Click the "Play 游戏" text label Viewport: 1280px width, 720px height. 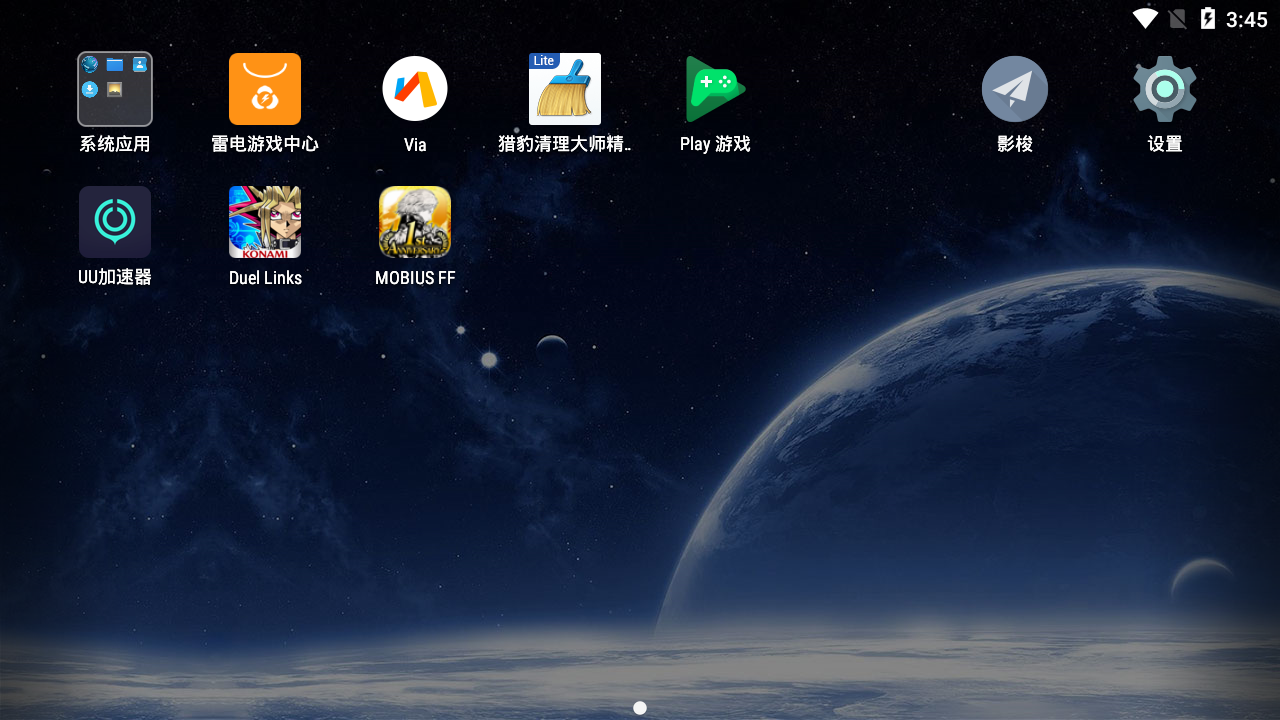[715, 144]
